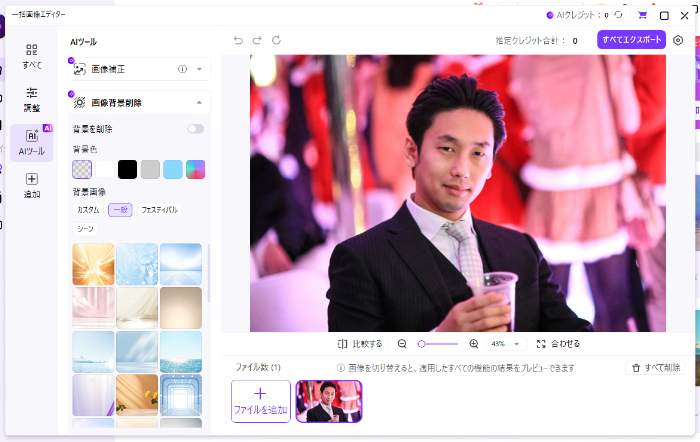The height and width of the screenshot is (442, 700).
Task: Show info for 画像補正
Action: (x=182, y=69)
